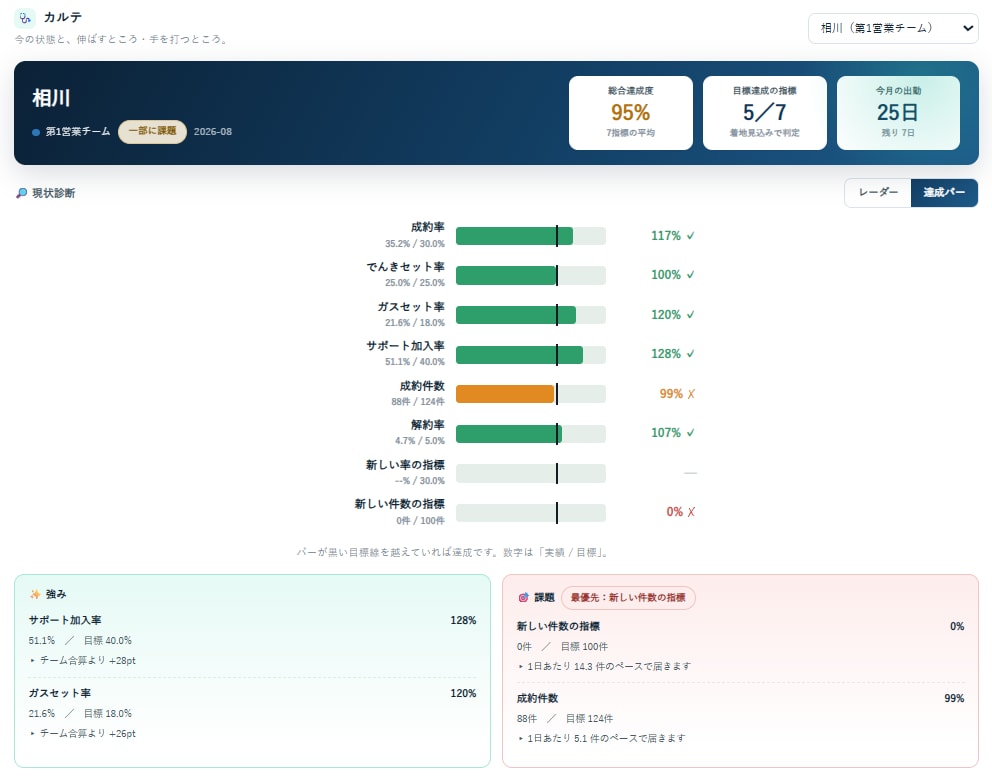Click the 新しい件数の指標 issue entry title
The image size is (992, 781).
point(558,626)
